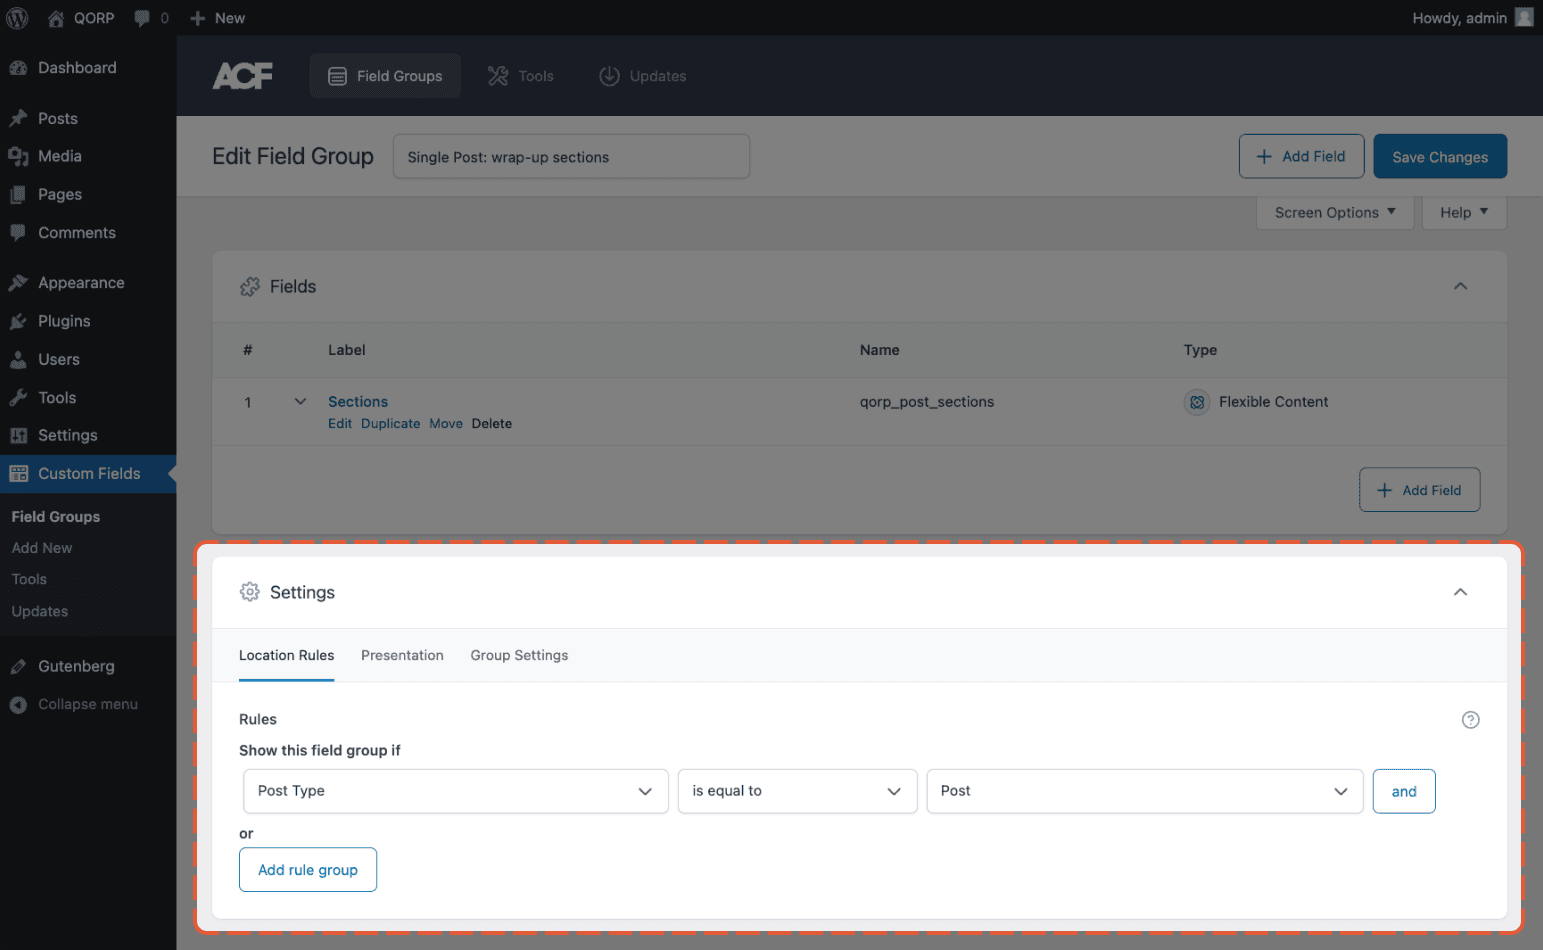
Task: Click the Flexible Content type icon beside Sections
Action: click(1197, 402)
